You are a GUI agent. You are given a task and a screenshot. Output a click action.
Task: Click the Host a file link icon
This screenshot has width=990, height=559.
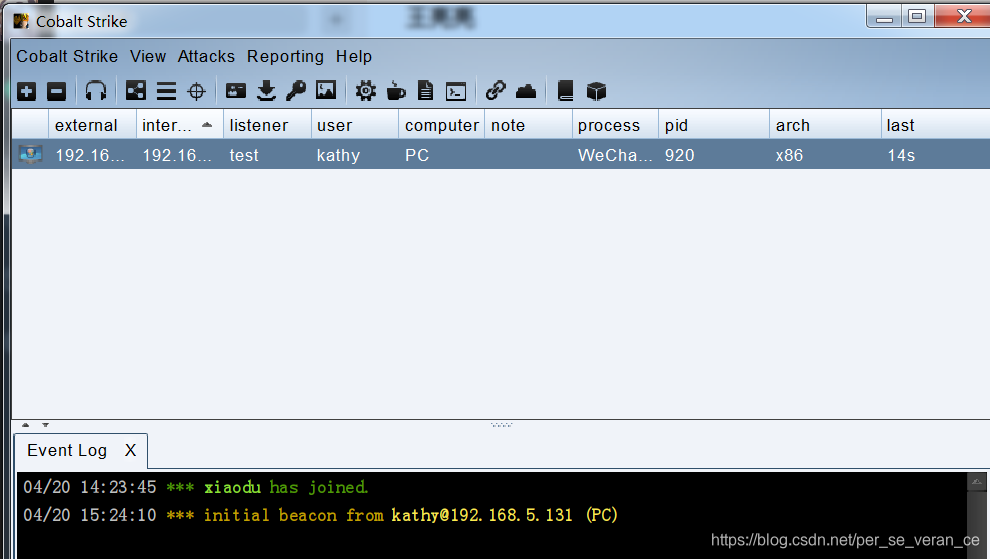496,91
